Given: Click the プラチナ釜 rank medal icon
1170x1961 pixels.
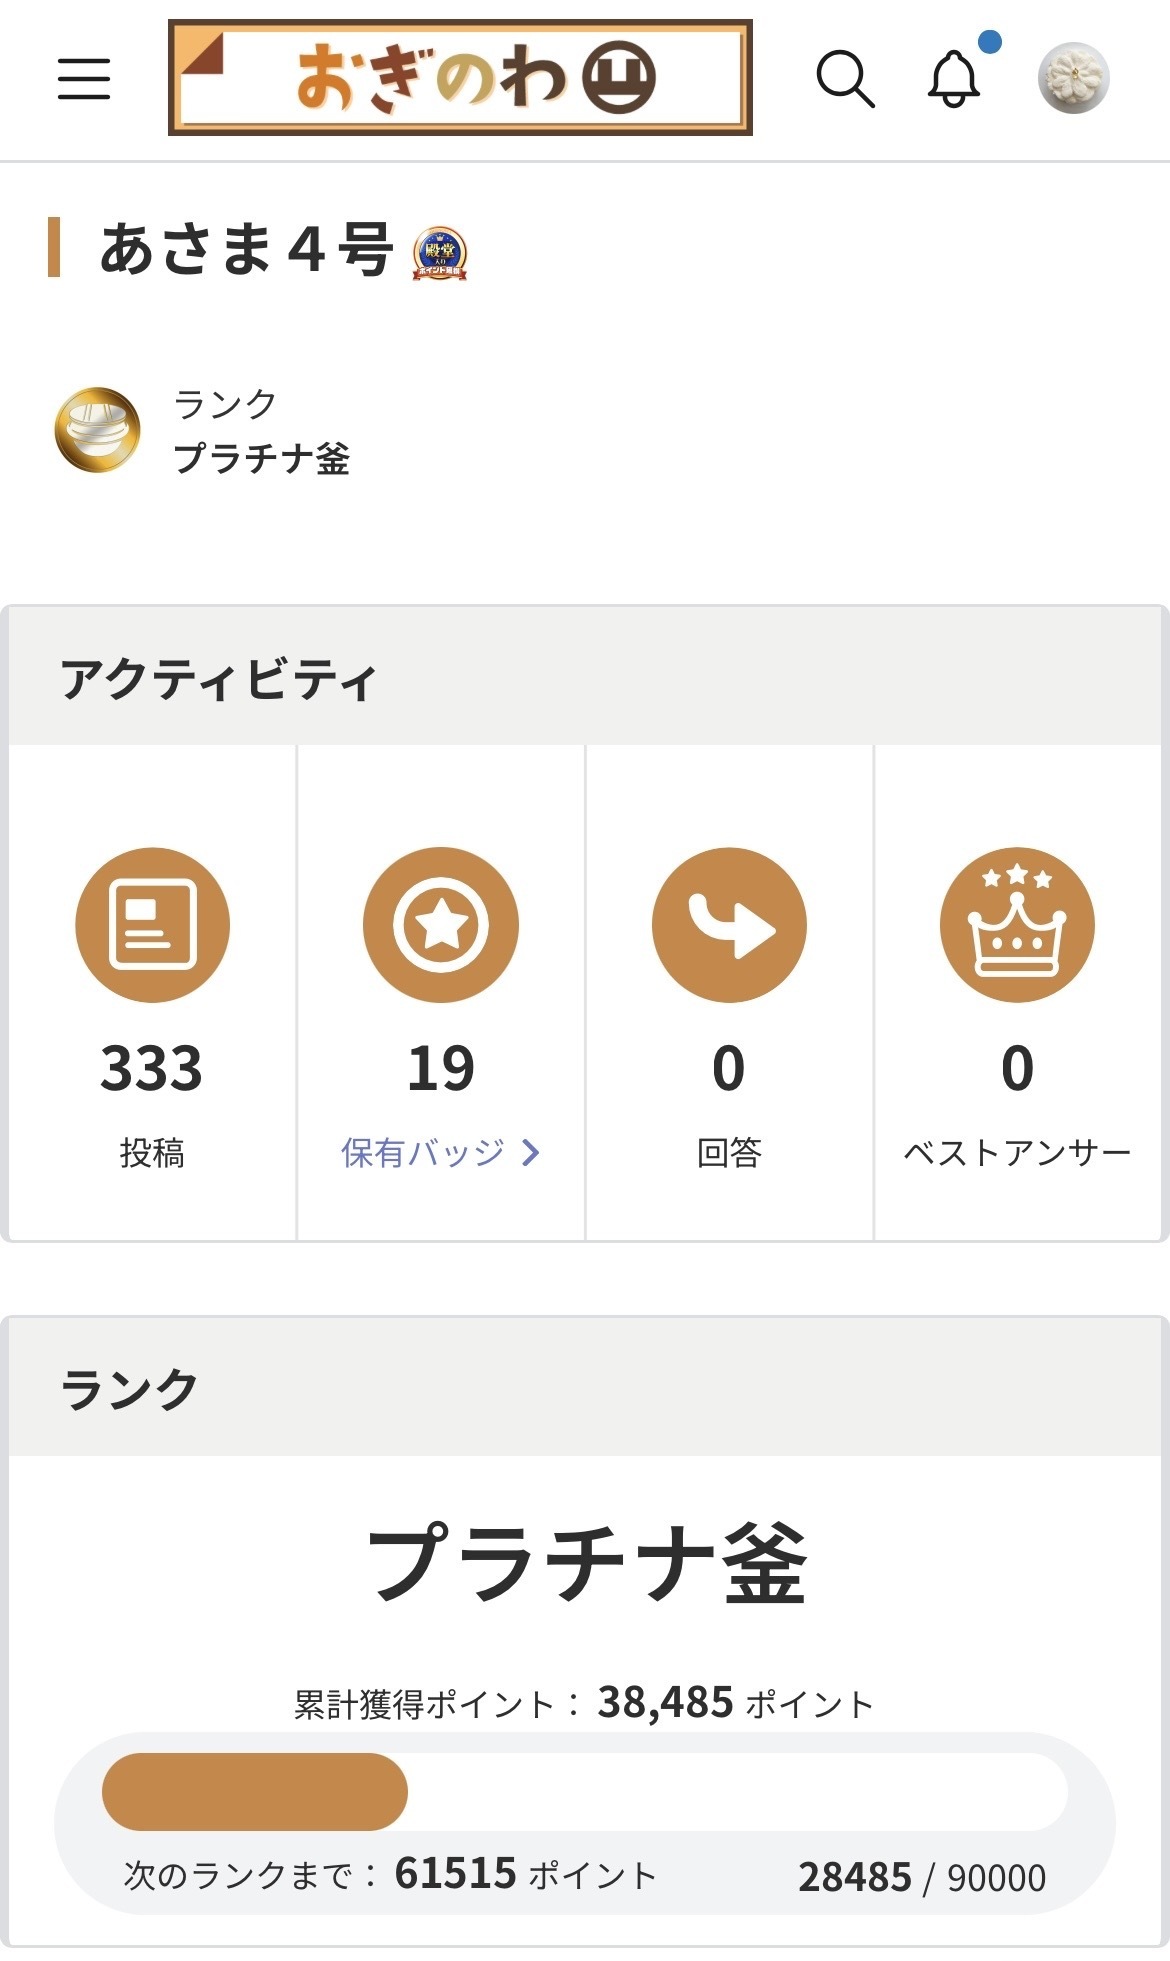Looking at the screenshot, I should pos(97,430).
